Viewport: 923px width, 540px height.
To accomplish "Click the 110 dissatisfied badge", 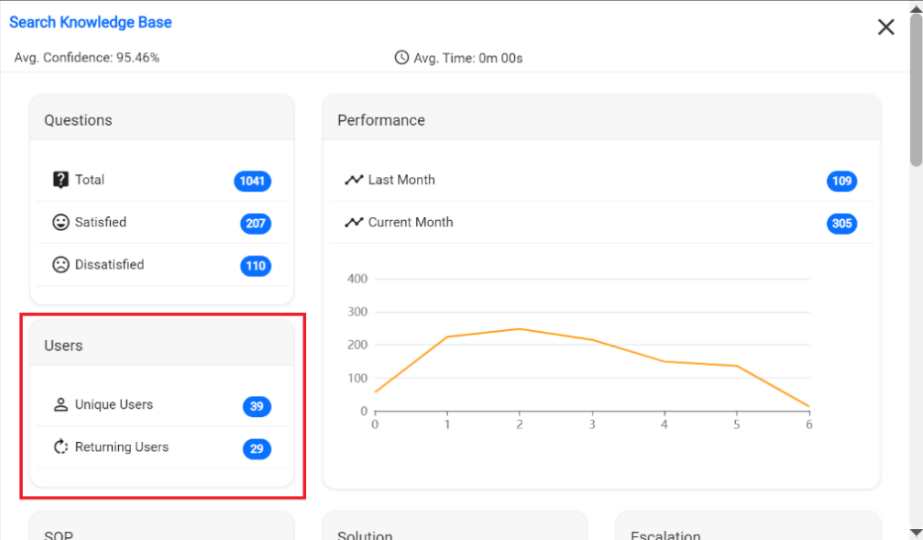I will pyautogui.click(x=255, y=266).
